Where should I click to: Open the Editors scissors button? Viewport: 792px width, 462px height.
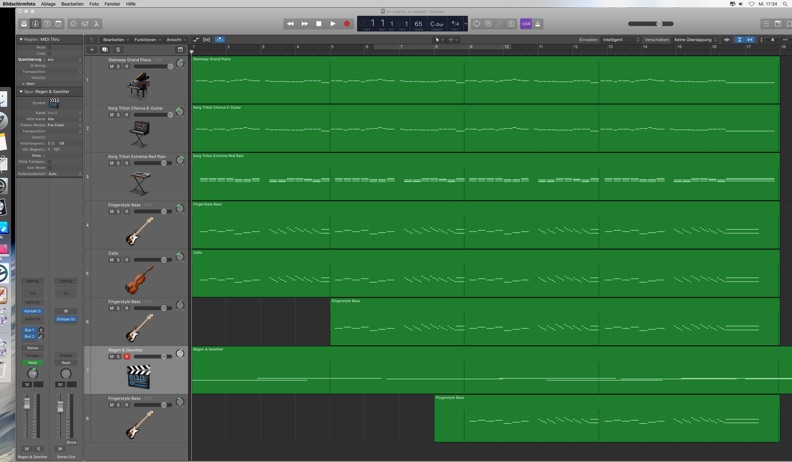pyautogui.click(x=96, y=24)
